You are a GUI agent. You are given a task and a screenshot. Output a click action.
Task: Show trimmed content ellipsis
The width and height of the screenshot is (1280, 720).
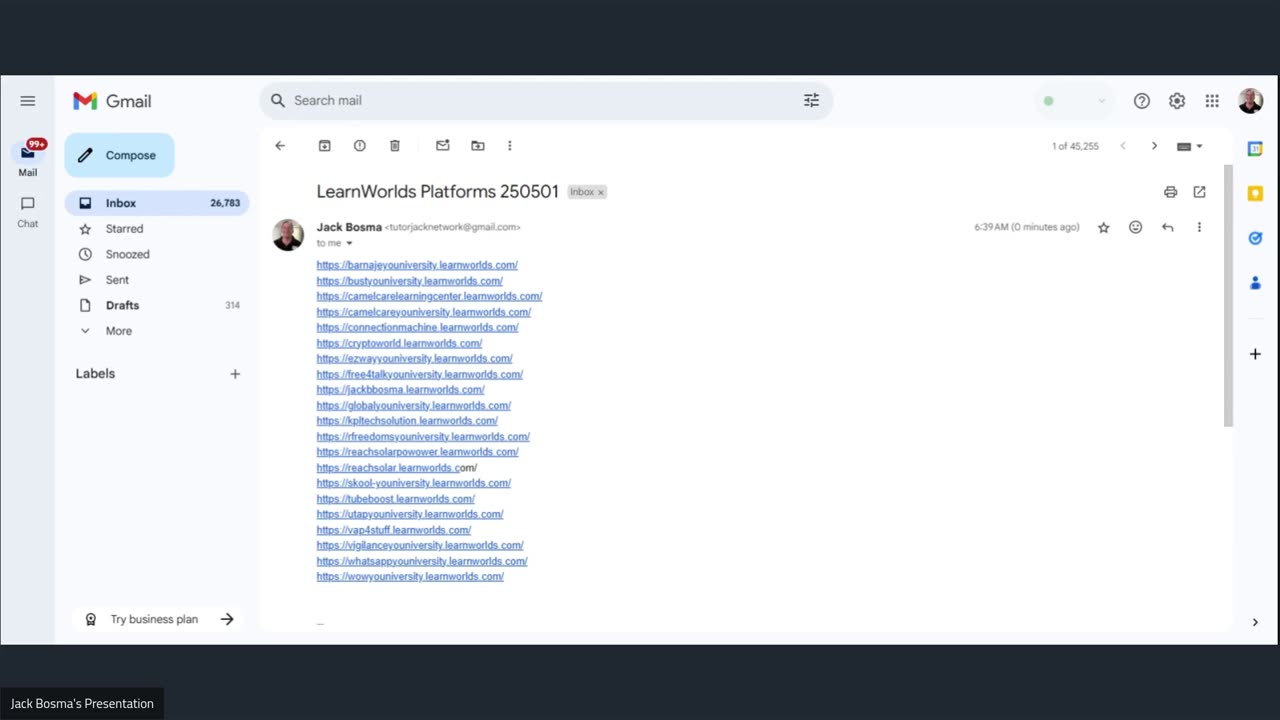(x=320, y=624)
